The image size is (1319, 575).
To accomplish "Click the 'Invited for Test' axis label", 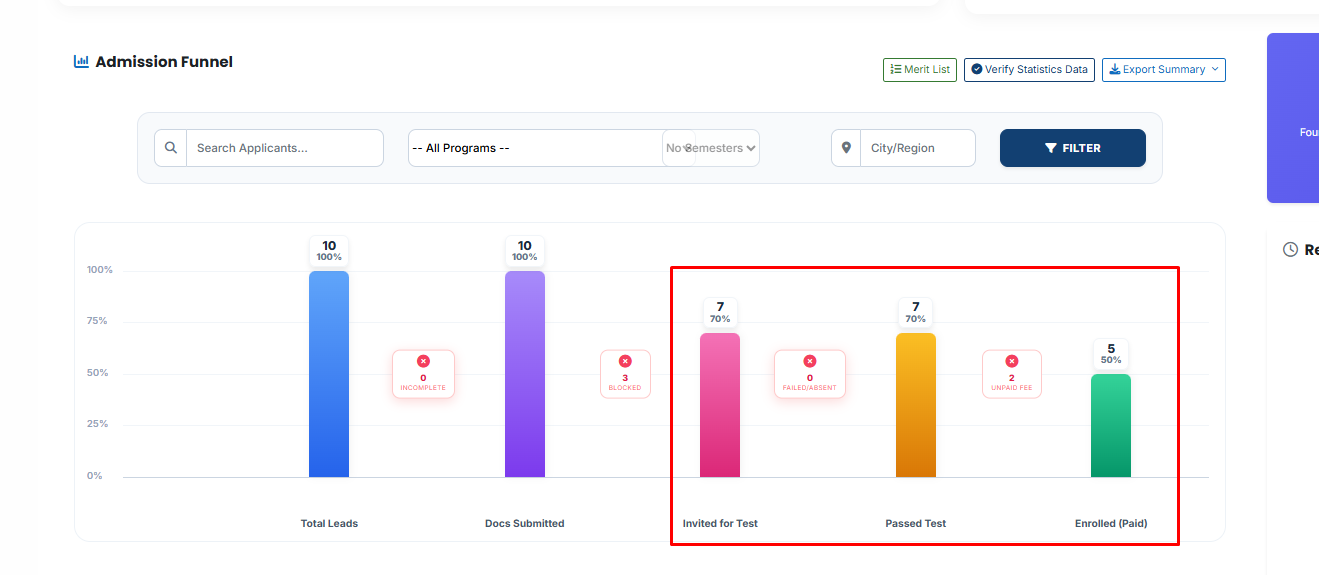I will (720, 524).
